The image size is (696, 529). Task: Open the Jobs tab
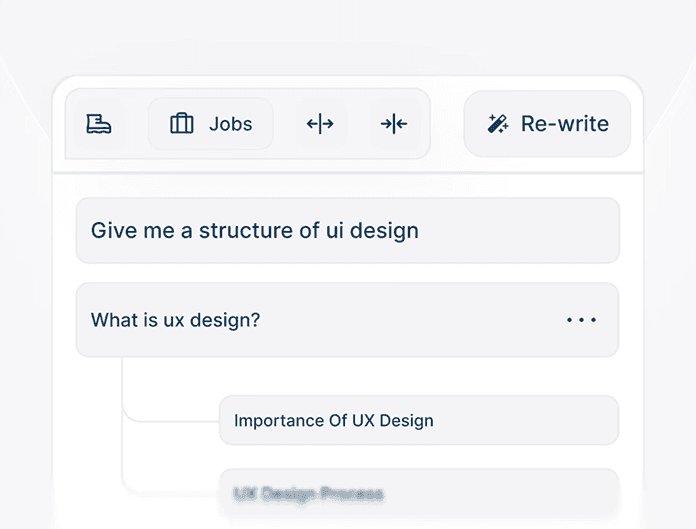(211, 124)
